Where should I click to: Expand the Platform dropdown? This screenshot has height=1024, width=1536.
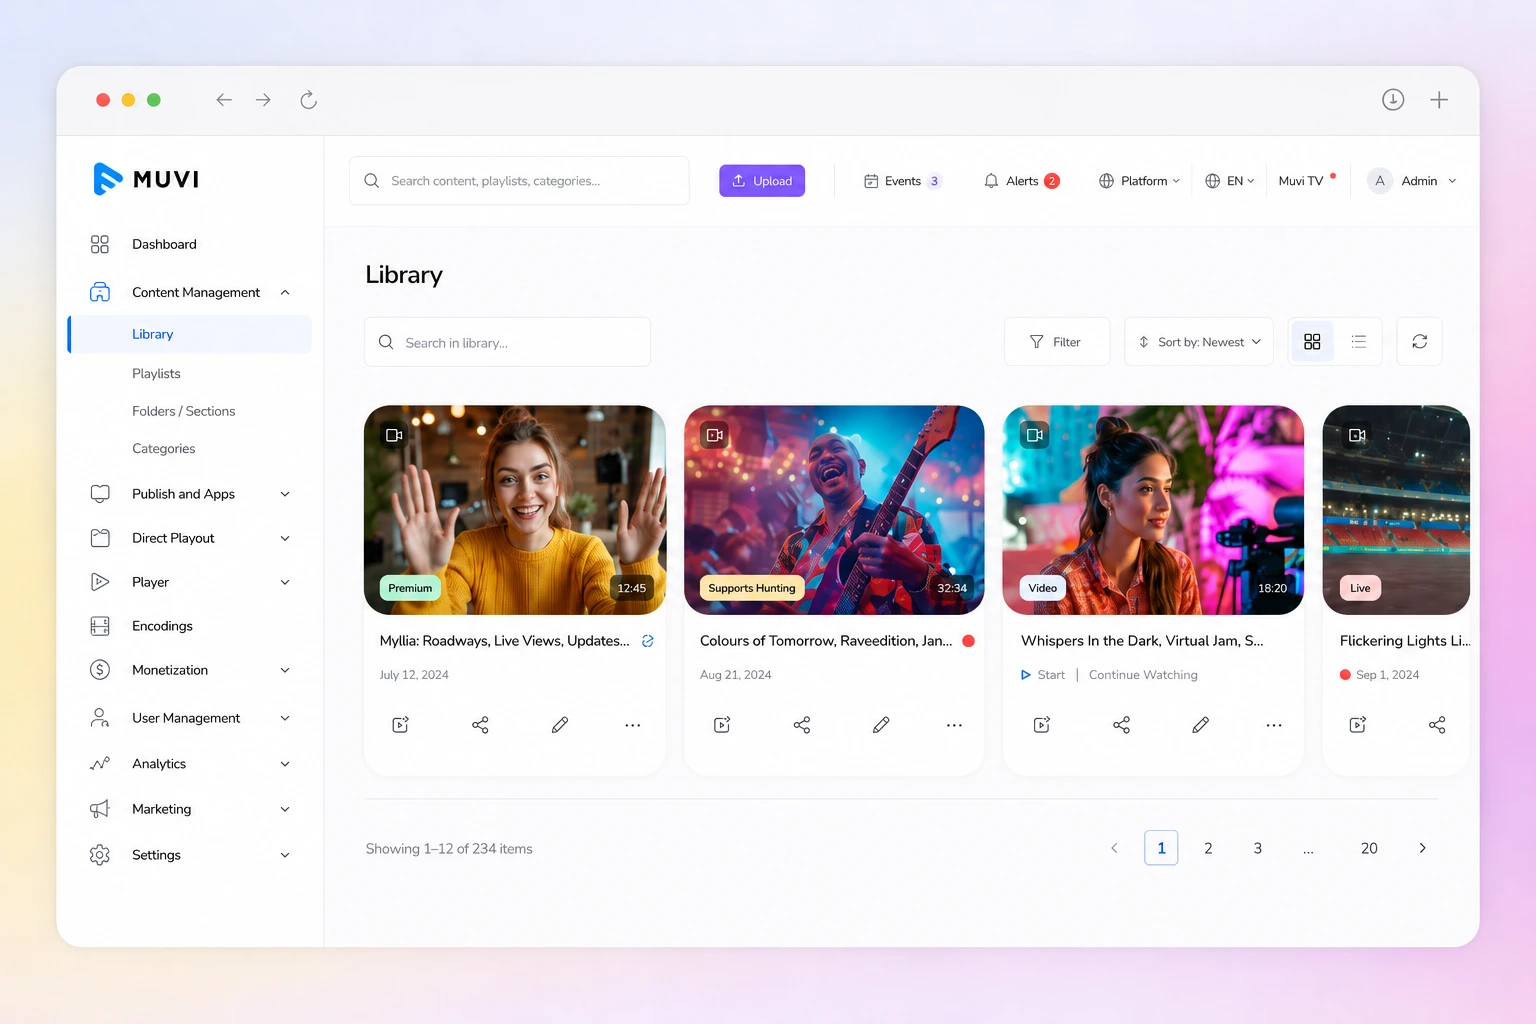tap(1139, 181)
